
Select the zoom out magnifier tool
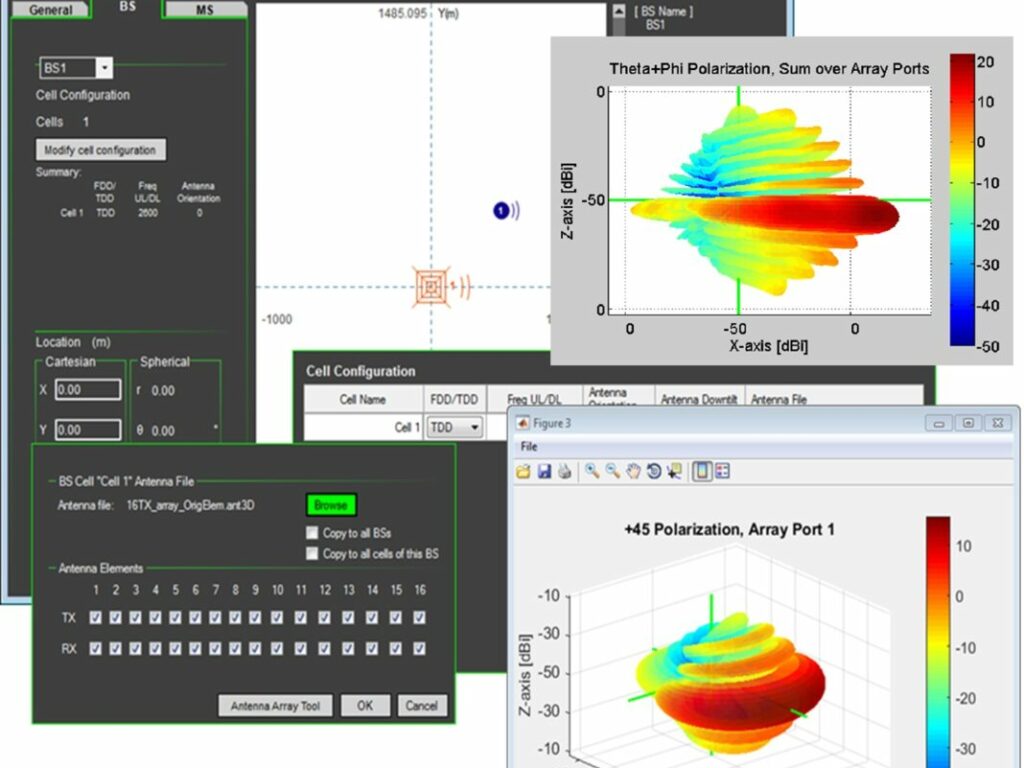pyautogui.click(x=613, y=471)
